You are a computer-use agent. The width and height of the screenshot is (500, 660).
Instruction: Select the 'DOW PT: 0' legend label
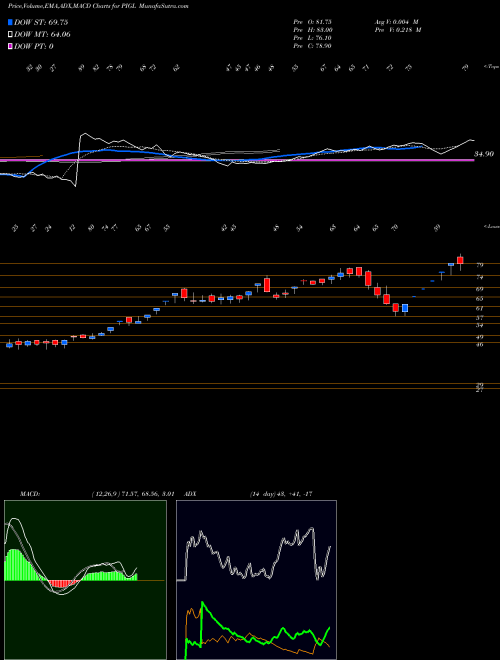[x=34, y=46]
